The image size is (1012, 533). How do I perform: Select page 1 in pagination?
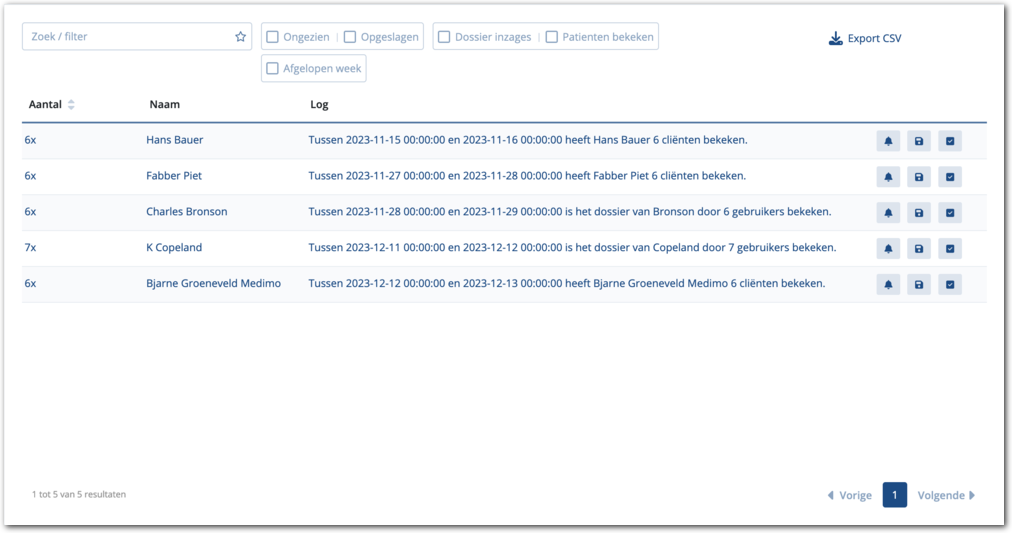click(894, 495)
